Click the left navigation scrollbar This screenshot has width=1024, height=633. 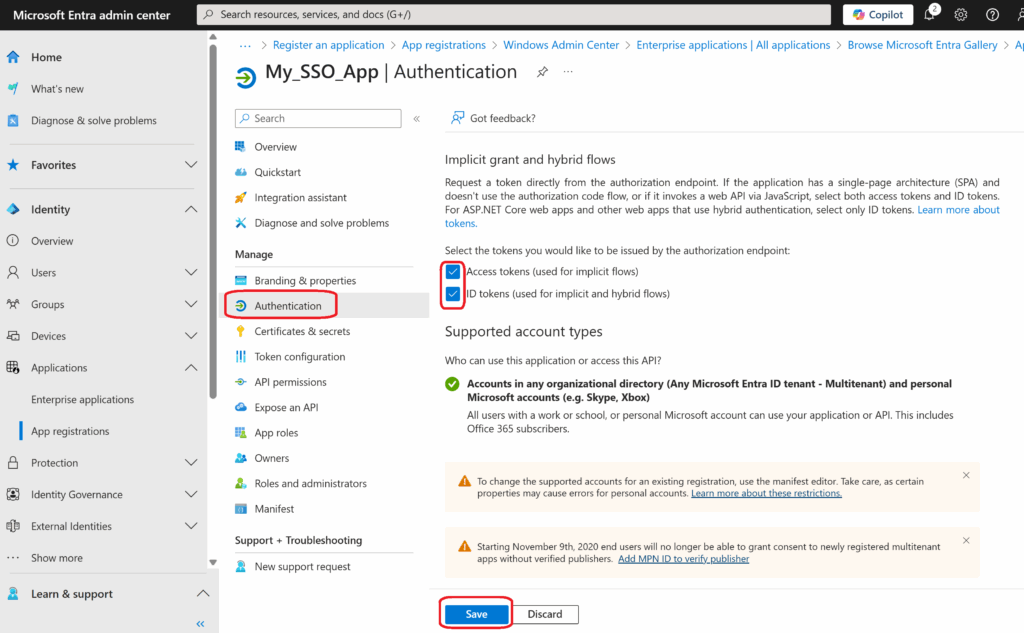coord(213,222)
